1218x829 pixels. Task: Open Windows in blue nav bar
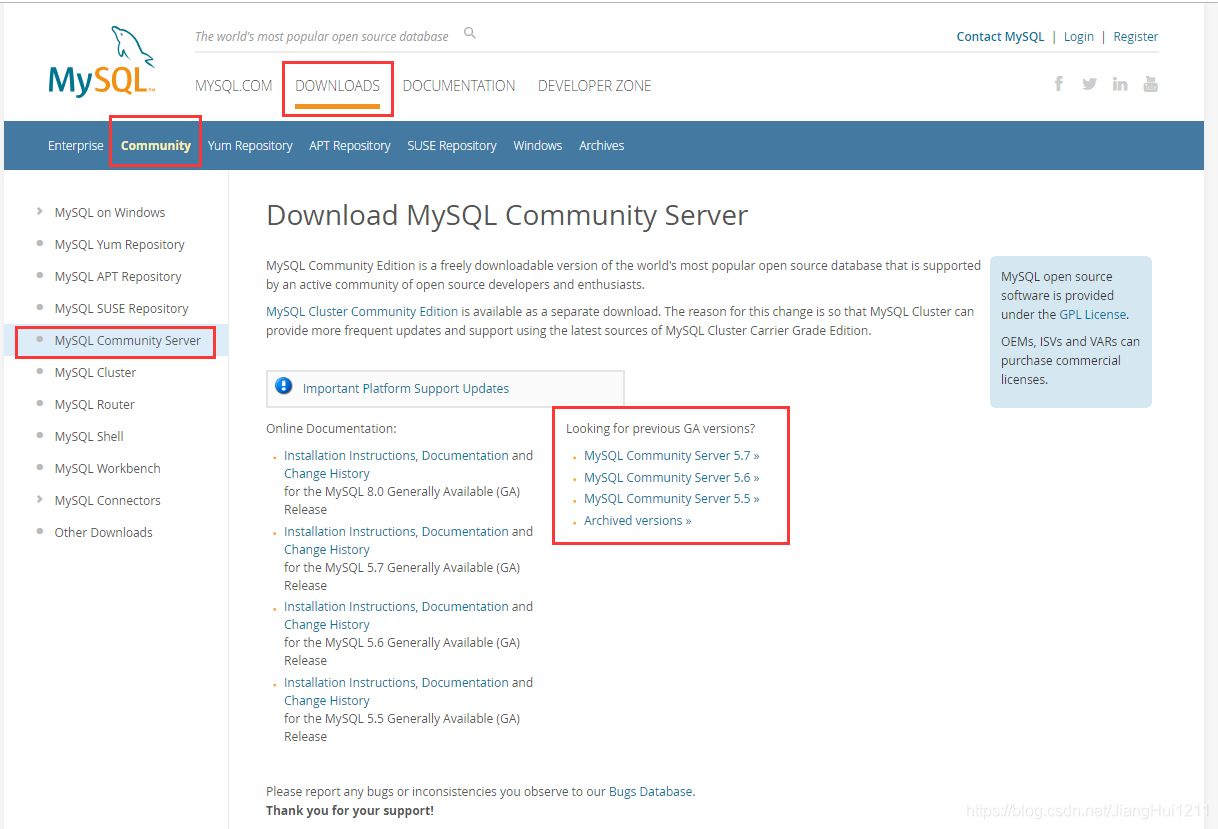pyautogui.click(x=538, y=146)
